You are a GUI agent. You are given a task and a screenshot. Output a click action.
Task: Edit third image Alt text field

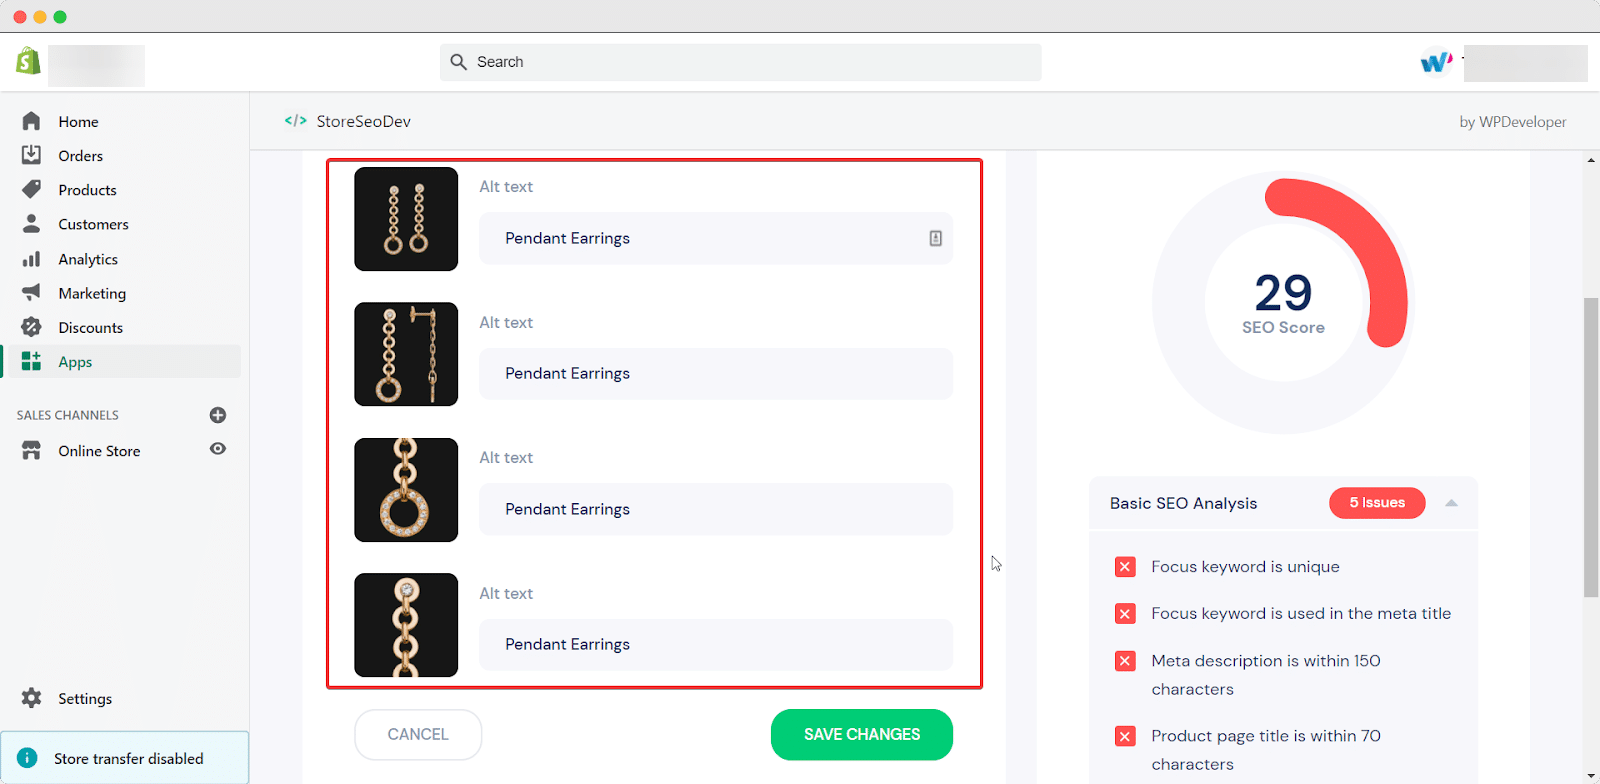(x=716, y=509)
